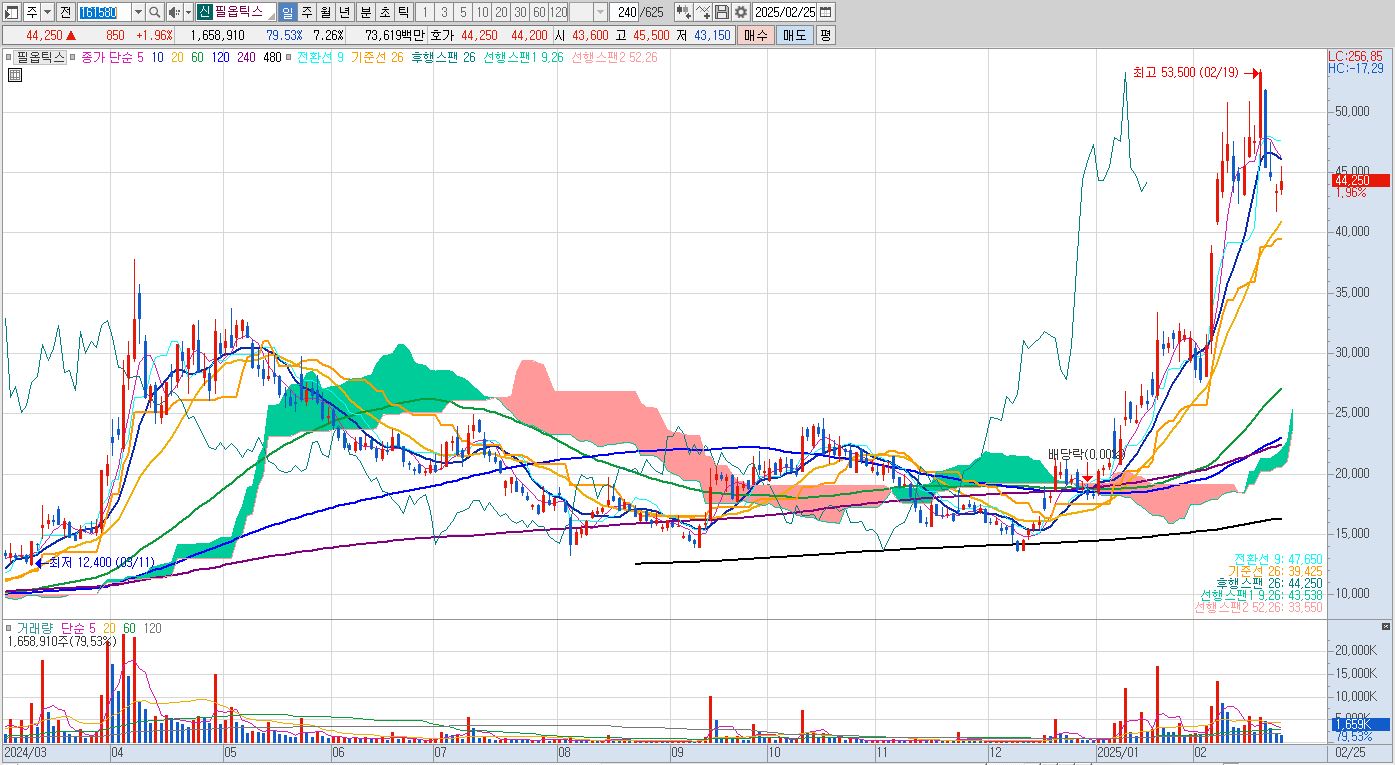
Task: Switch to 틱 tick chart
Action: point(403,12)
